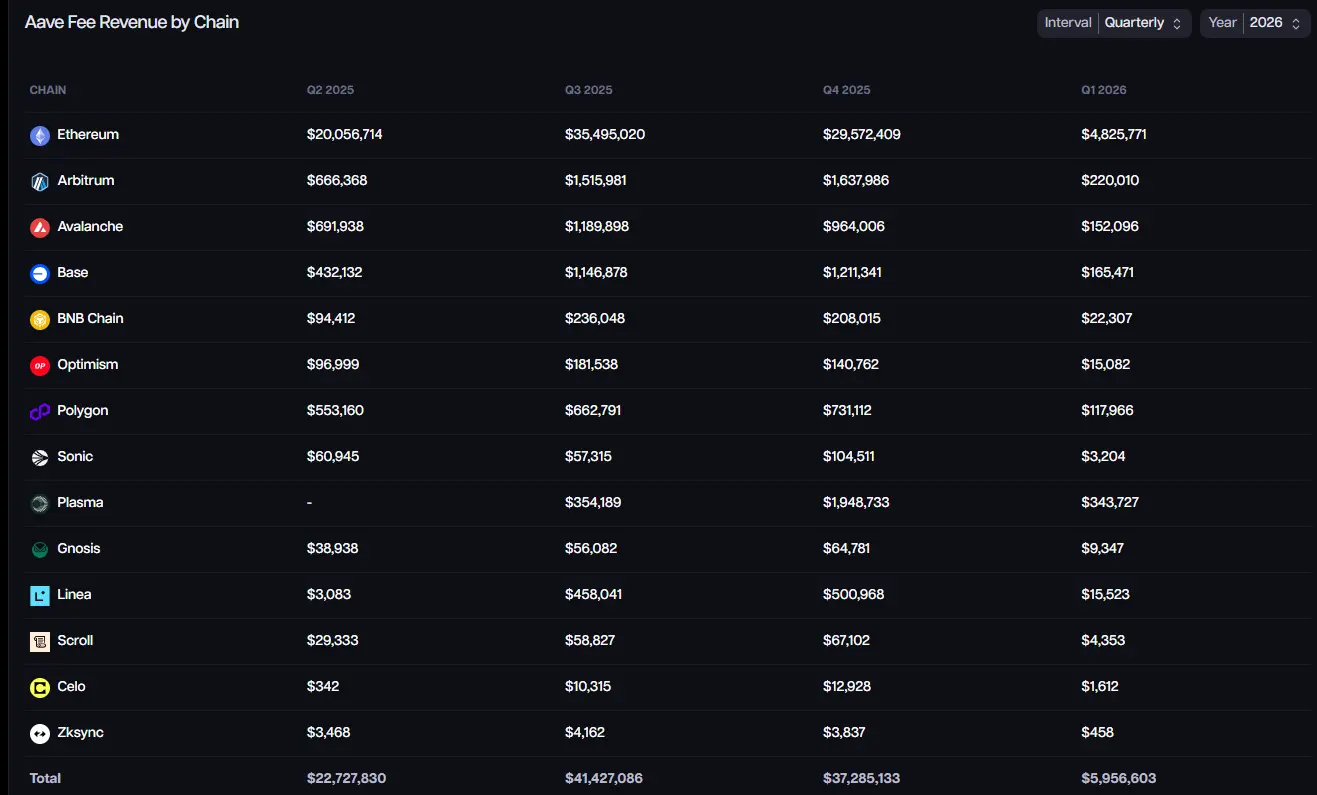
Task: Click the Linea chain icon
Action: [x=40, y=596]
